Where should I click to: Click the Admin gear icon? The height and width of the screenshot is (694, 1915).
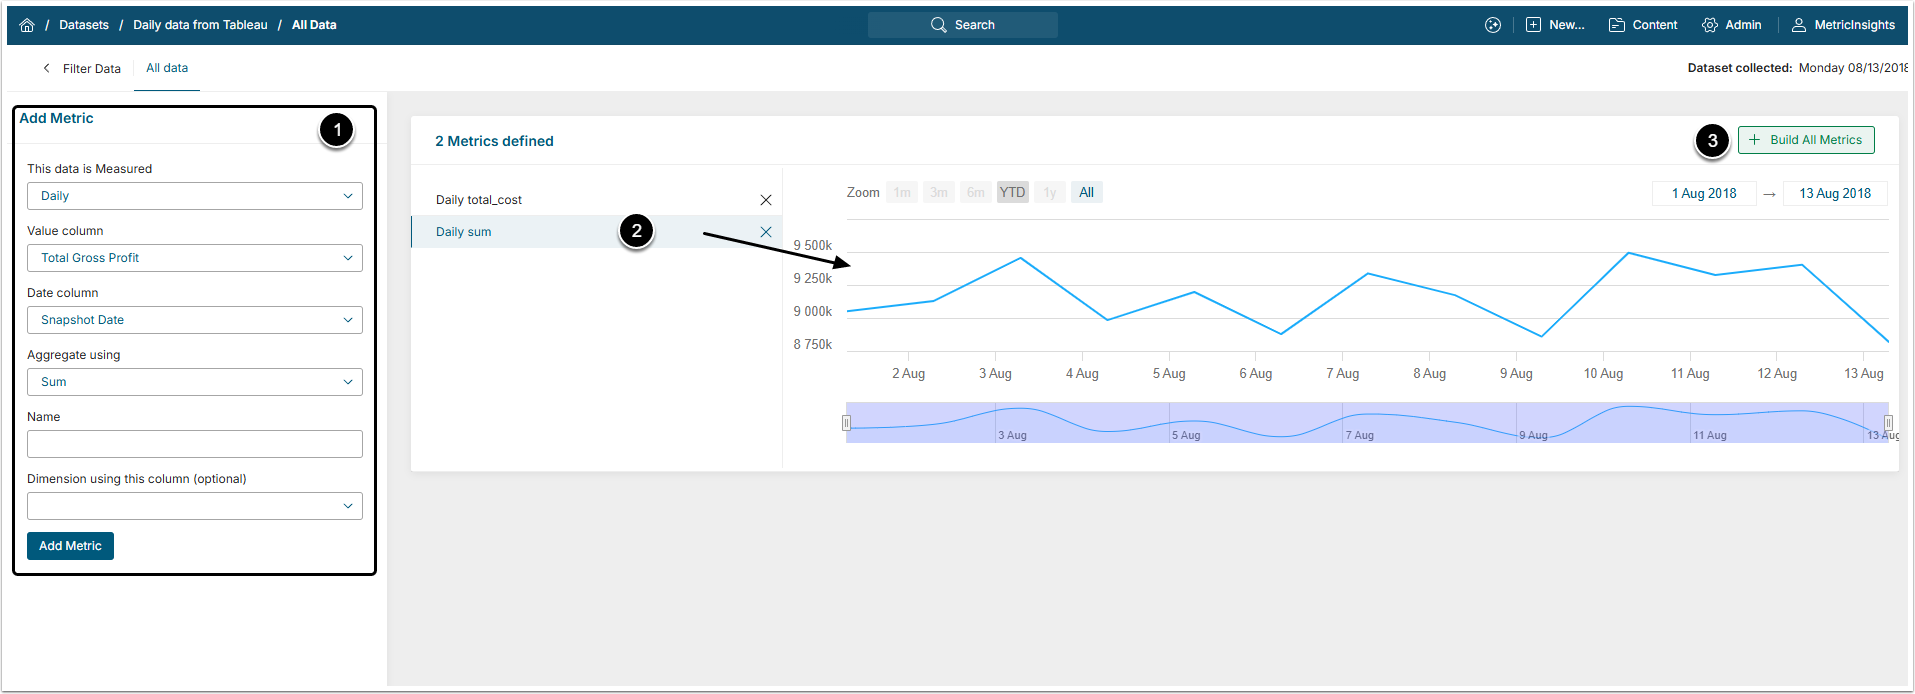(1710, 25)
